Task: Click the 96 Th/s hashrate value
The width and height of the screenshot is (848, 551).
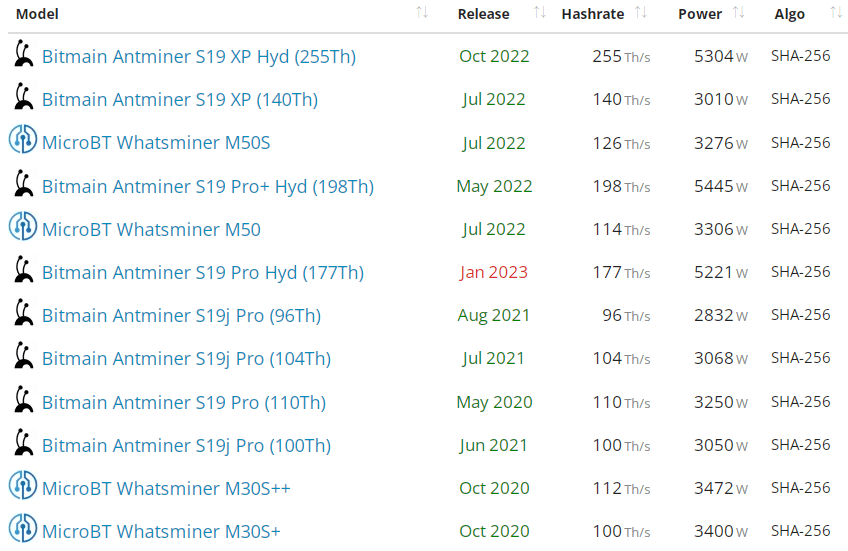Action: coord(626,315)
